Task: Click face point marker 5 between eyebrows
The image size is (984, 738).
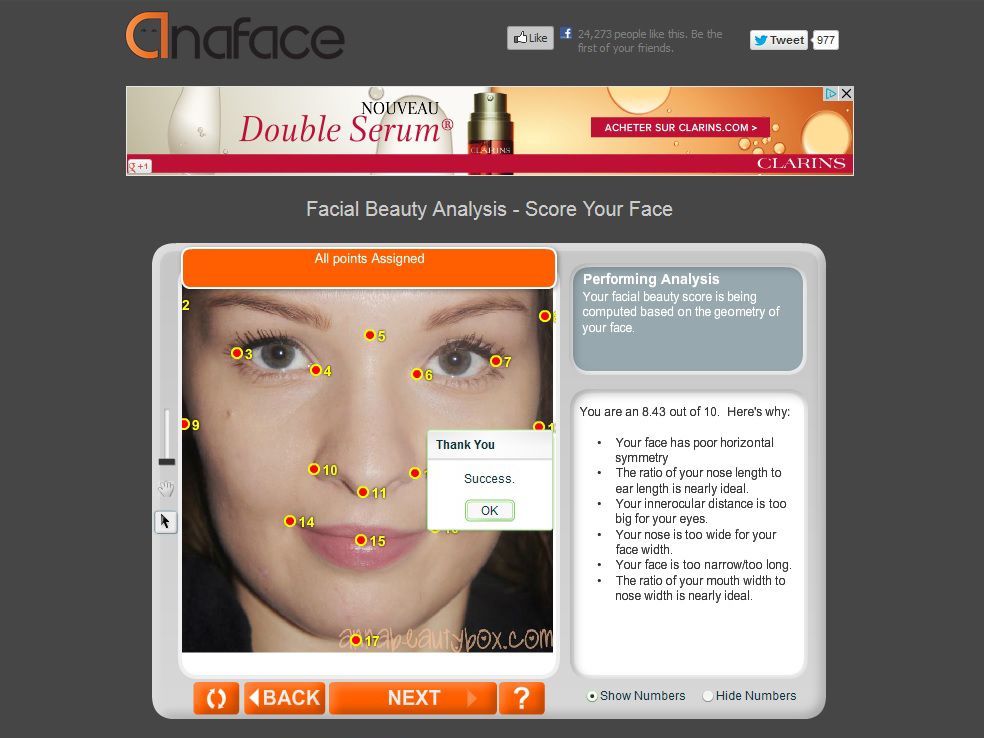Action: click(370, 335)
